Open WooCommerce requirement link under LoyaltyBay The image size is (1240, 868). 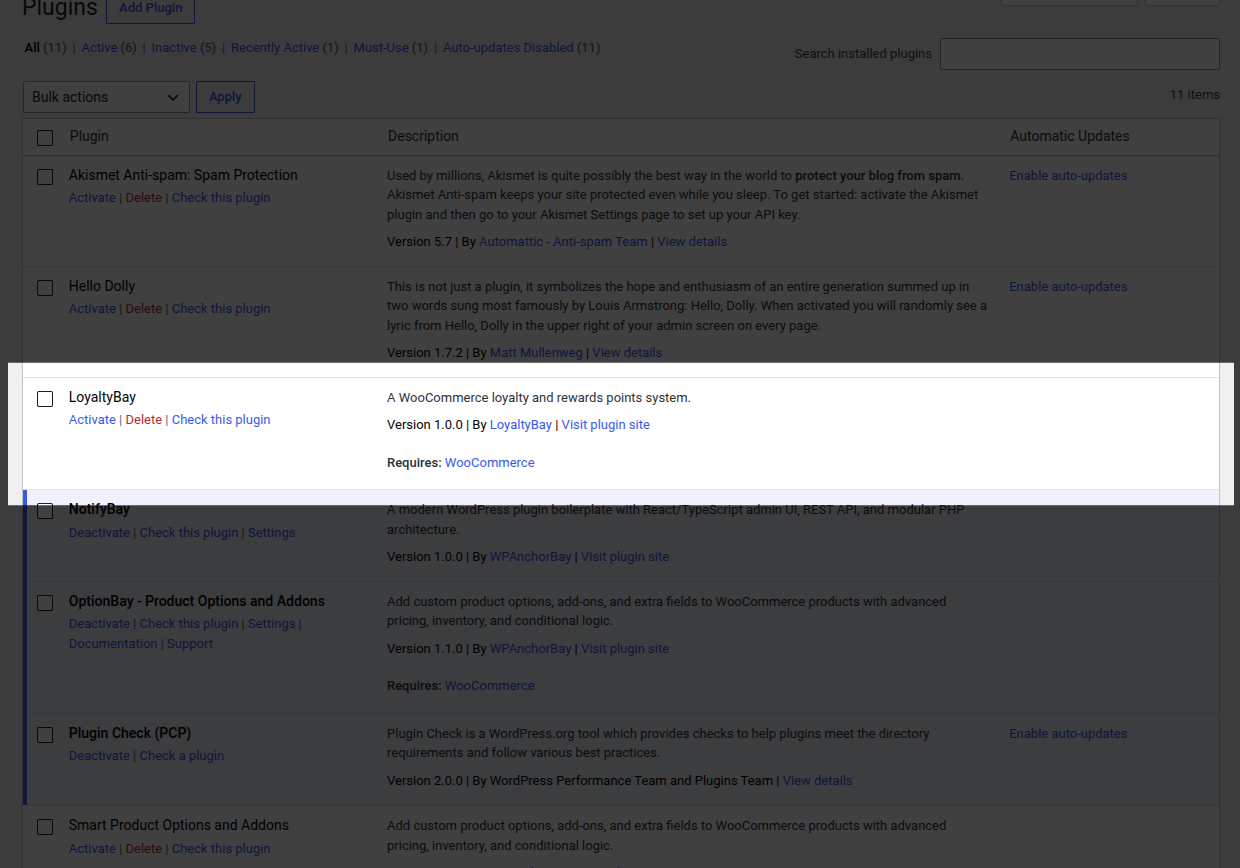click(490, 463)
